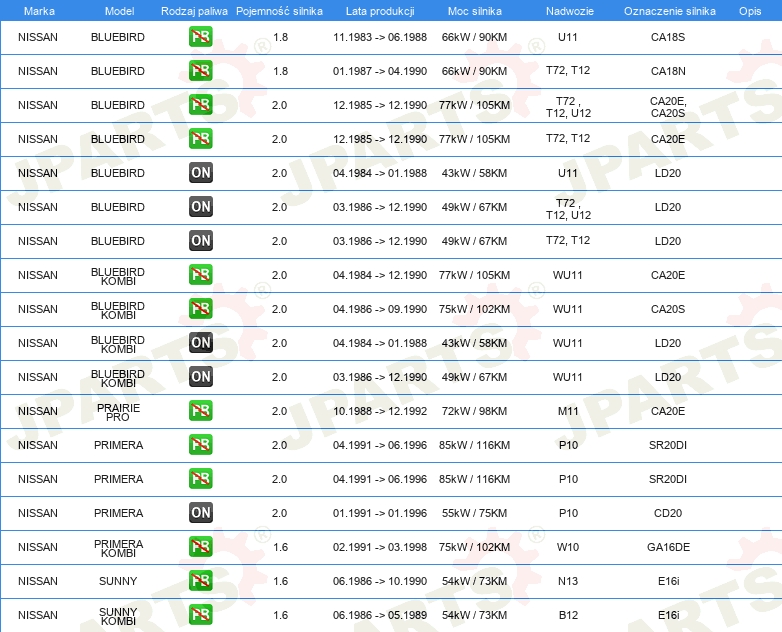The width and height of the screenshot is (782, 632).
Task: Click the body code N13 cell
Action: (568, 581)
